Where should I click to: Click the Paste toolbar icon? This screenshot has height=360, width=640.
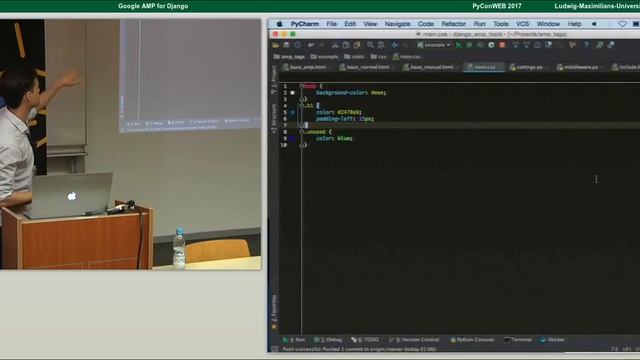pos(357,45)
